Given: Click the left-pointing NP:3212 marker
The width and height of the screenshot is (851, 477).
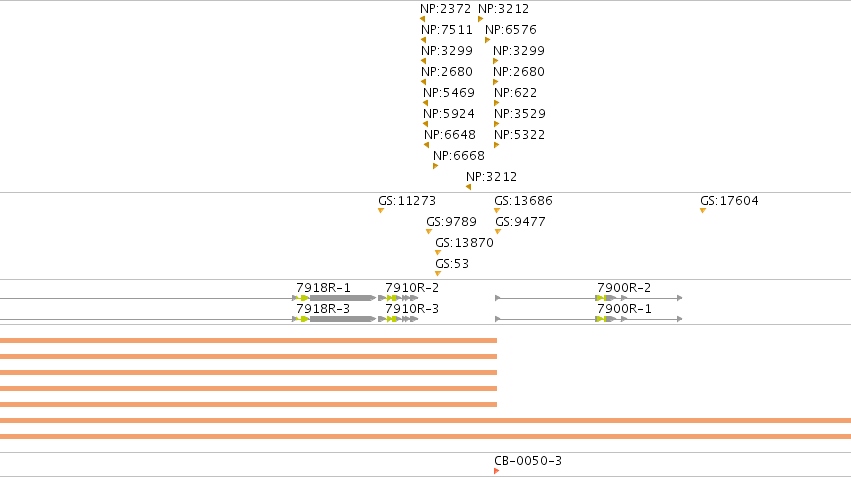Looking at the screenshot, I should [468, 187].
